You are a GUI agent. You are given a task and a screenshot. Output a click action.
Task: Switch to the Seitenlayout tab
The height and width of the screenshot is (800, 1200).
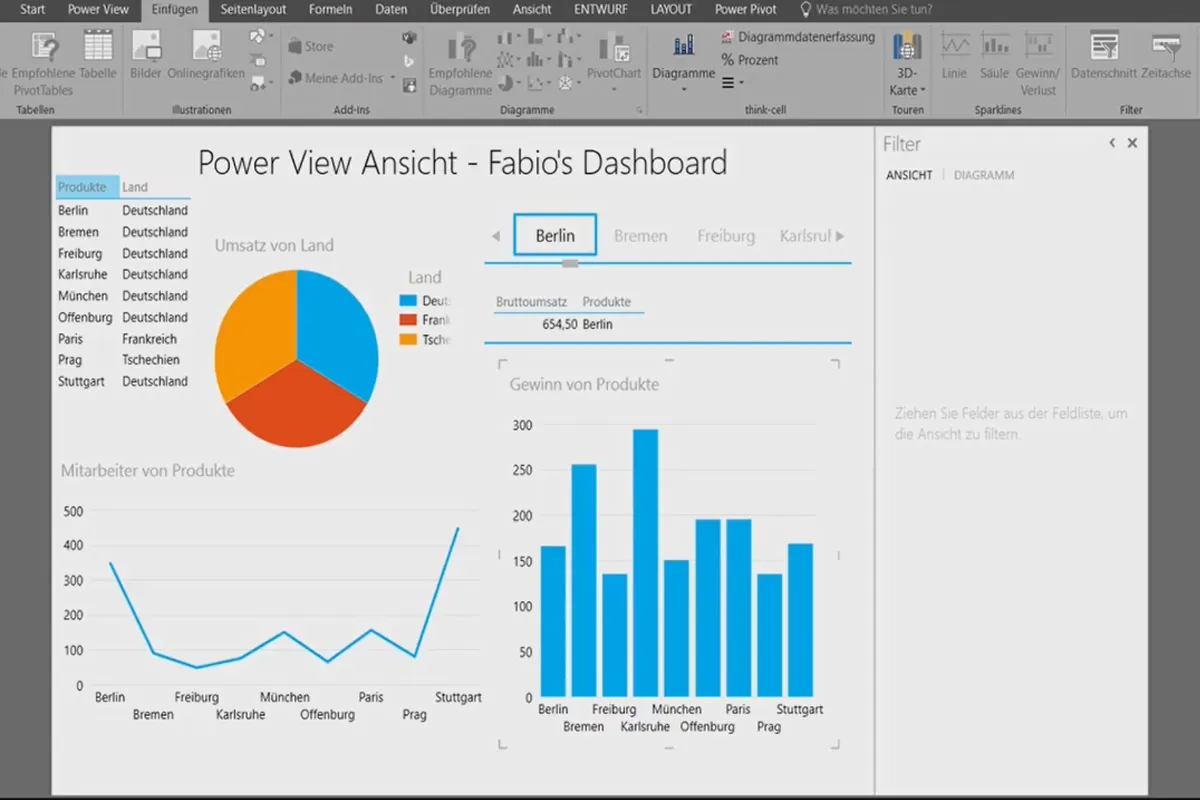pos(253,9)
